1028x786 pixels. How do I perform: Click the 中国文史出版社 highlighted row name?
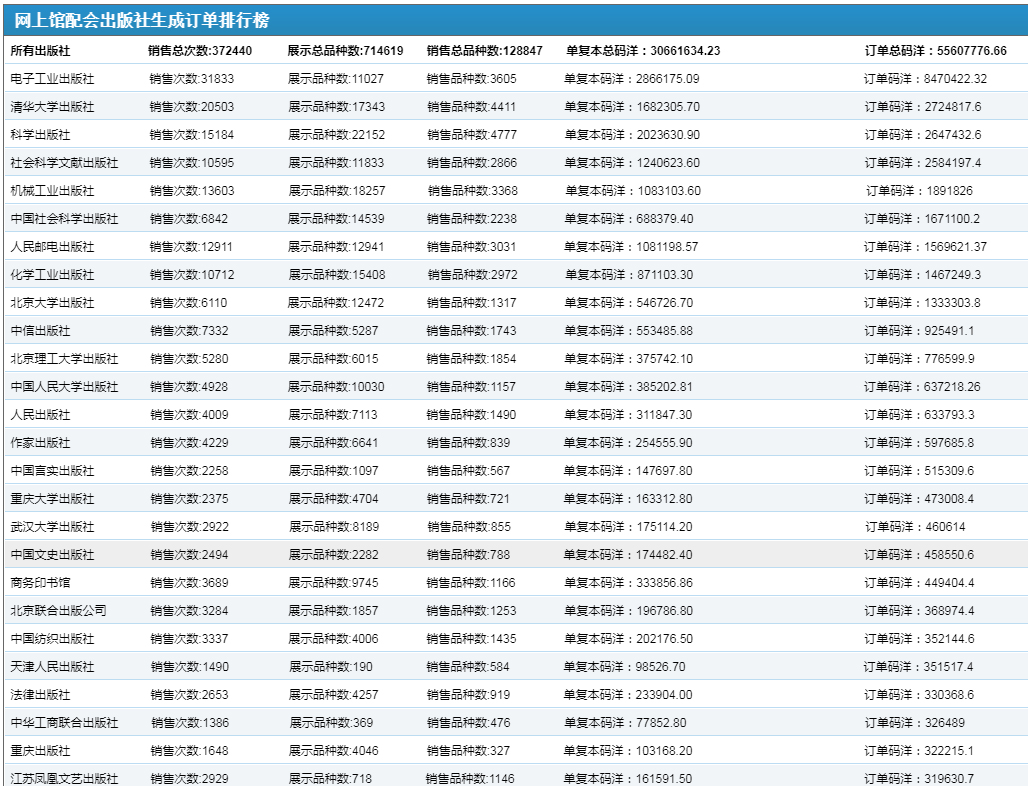pyautogui.click(x=52, y=555)
